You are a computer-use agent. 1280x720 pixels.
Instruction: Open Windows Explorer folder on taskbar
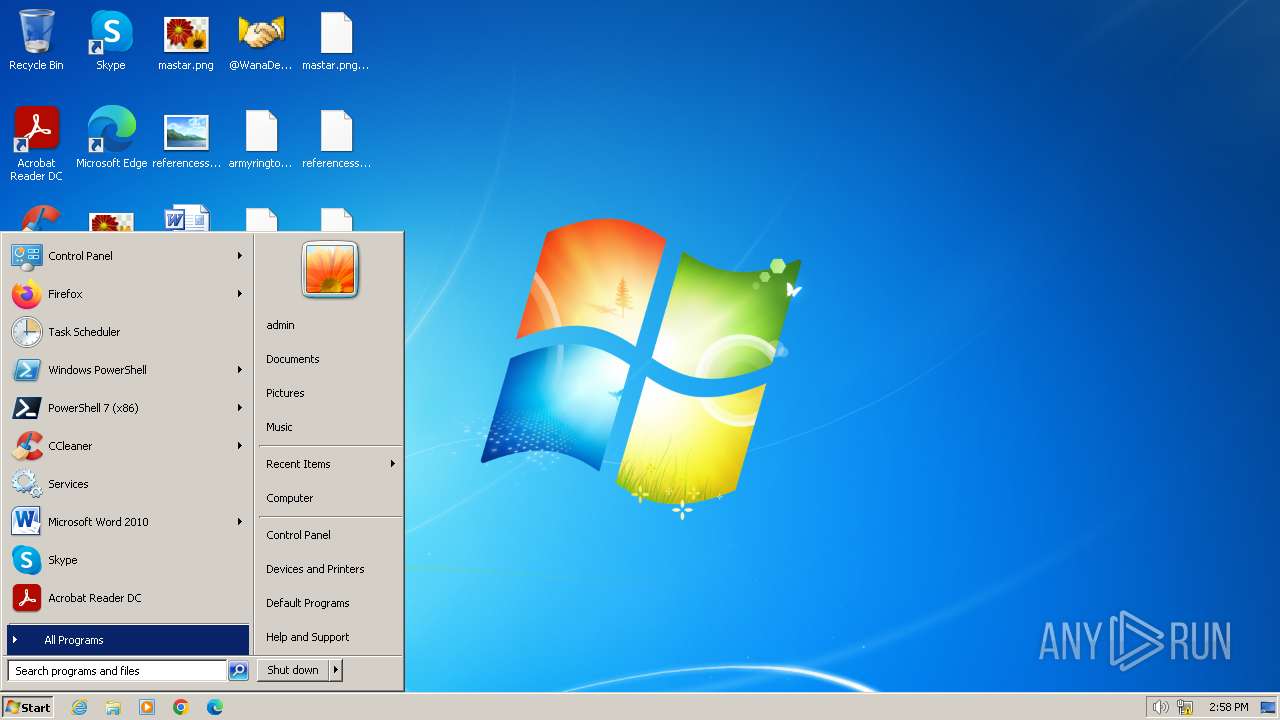(113, 707)
